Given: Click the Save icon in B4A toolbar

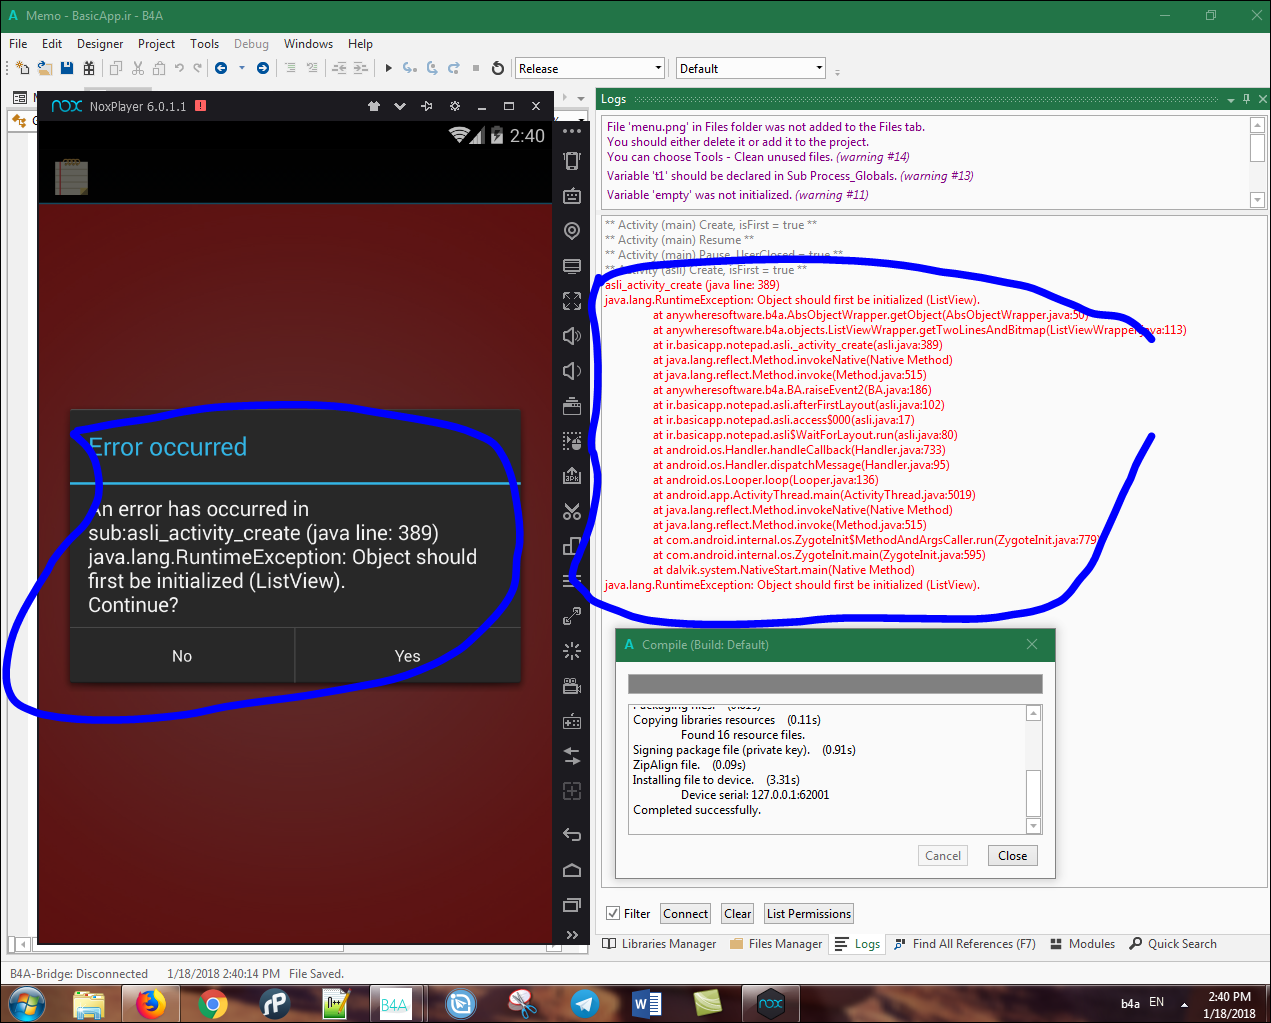Looking at the screenshot, I should pyautogui.click(x=67, y=68).
